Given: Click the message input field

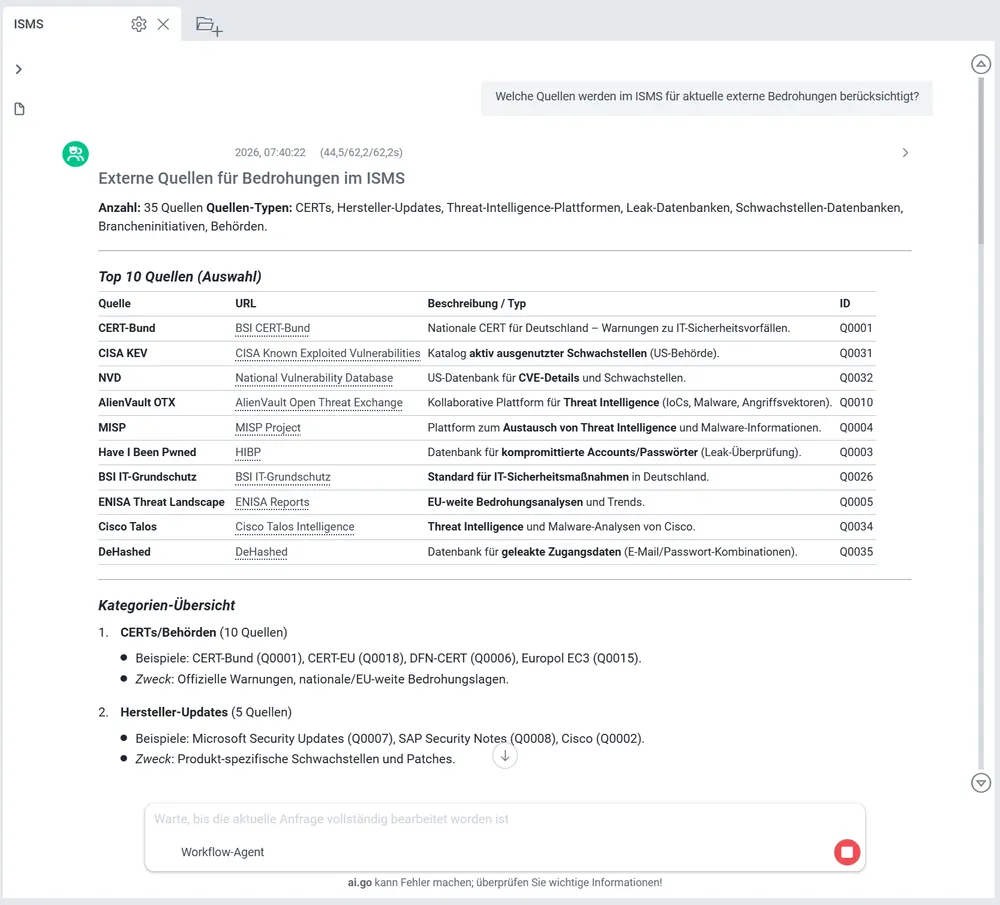Looking at the screenshot, I should tap(504, 819).
